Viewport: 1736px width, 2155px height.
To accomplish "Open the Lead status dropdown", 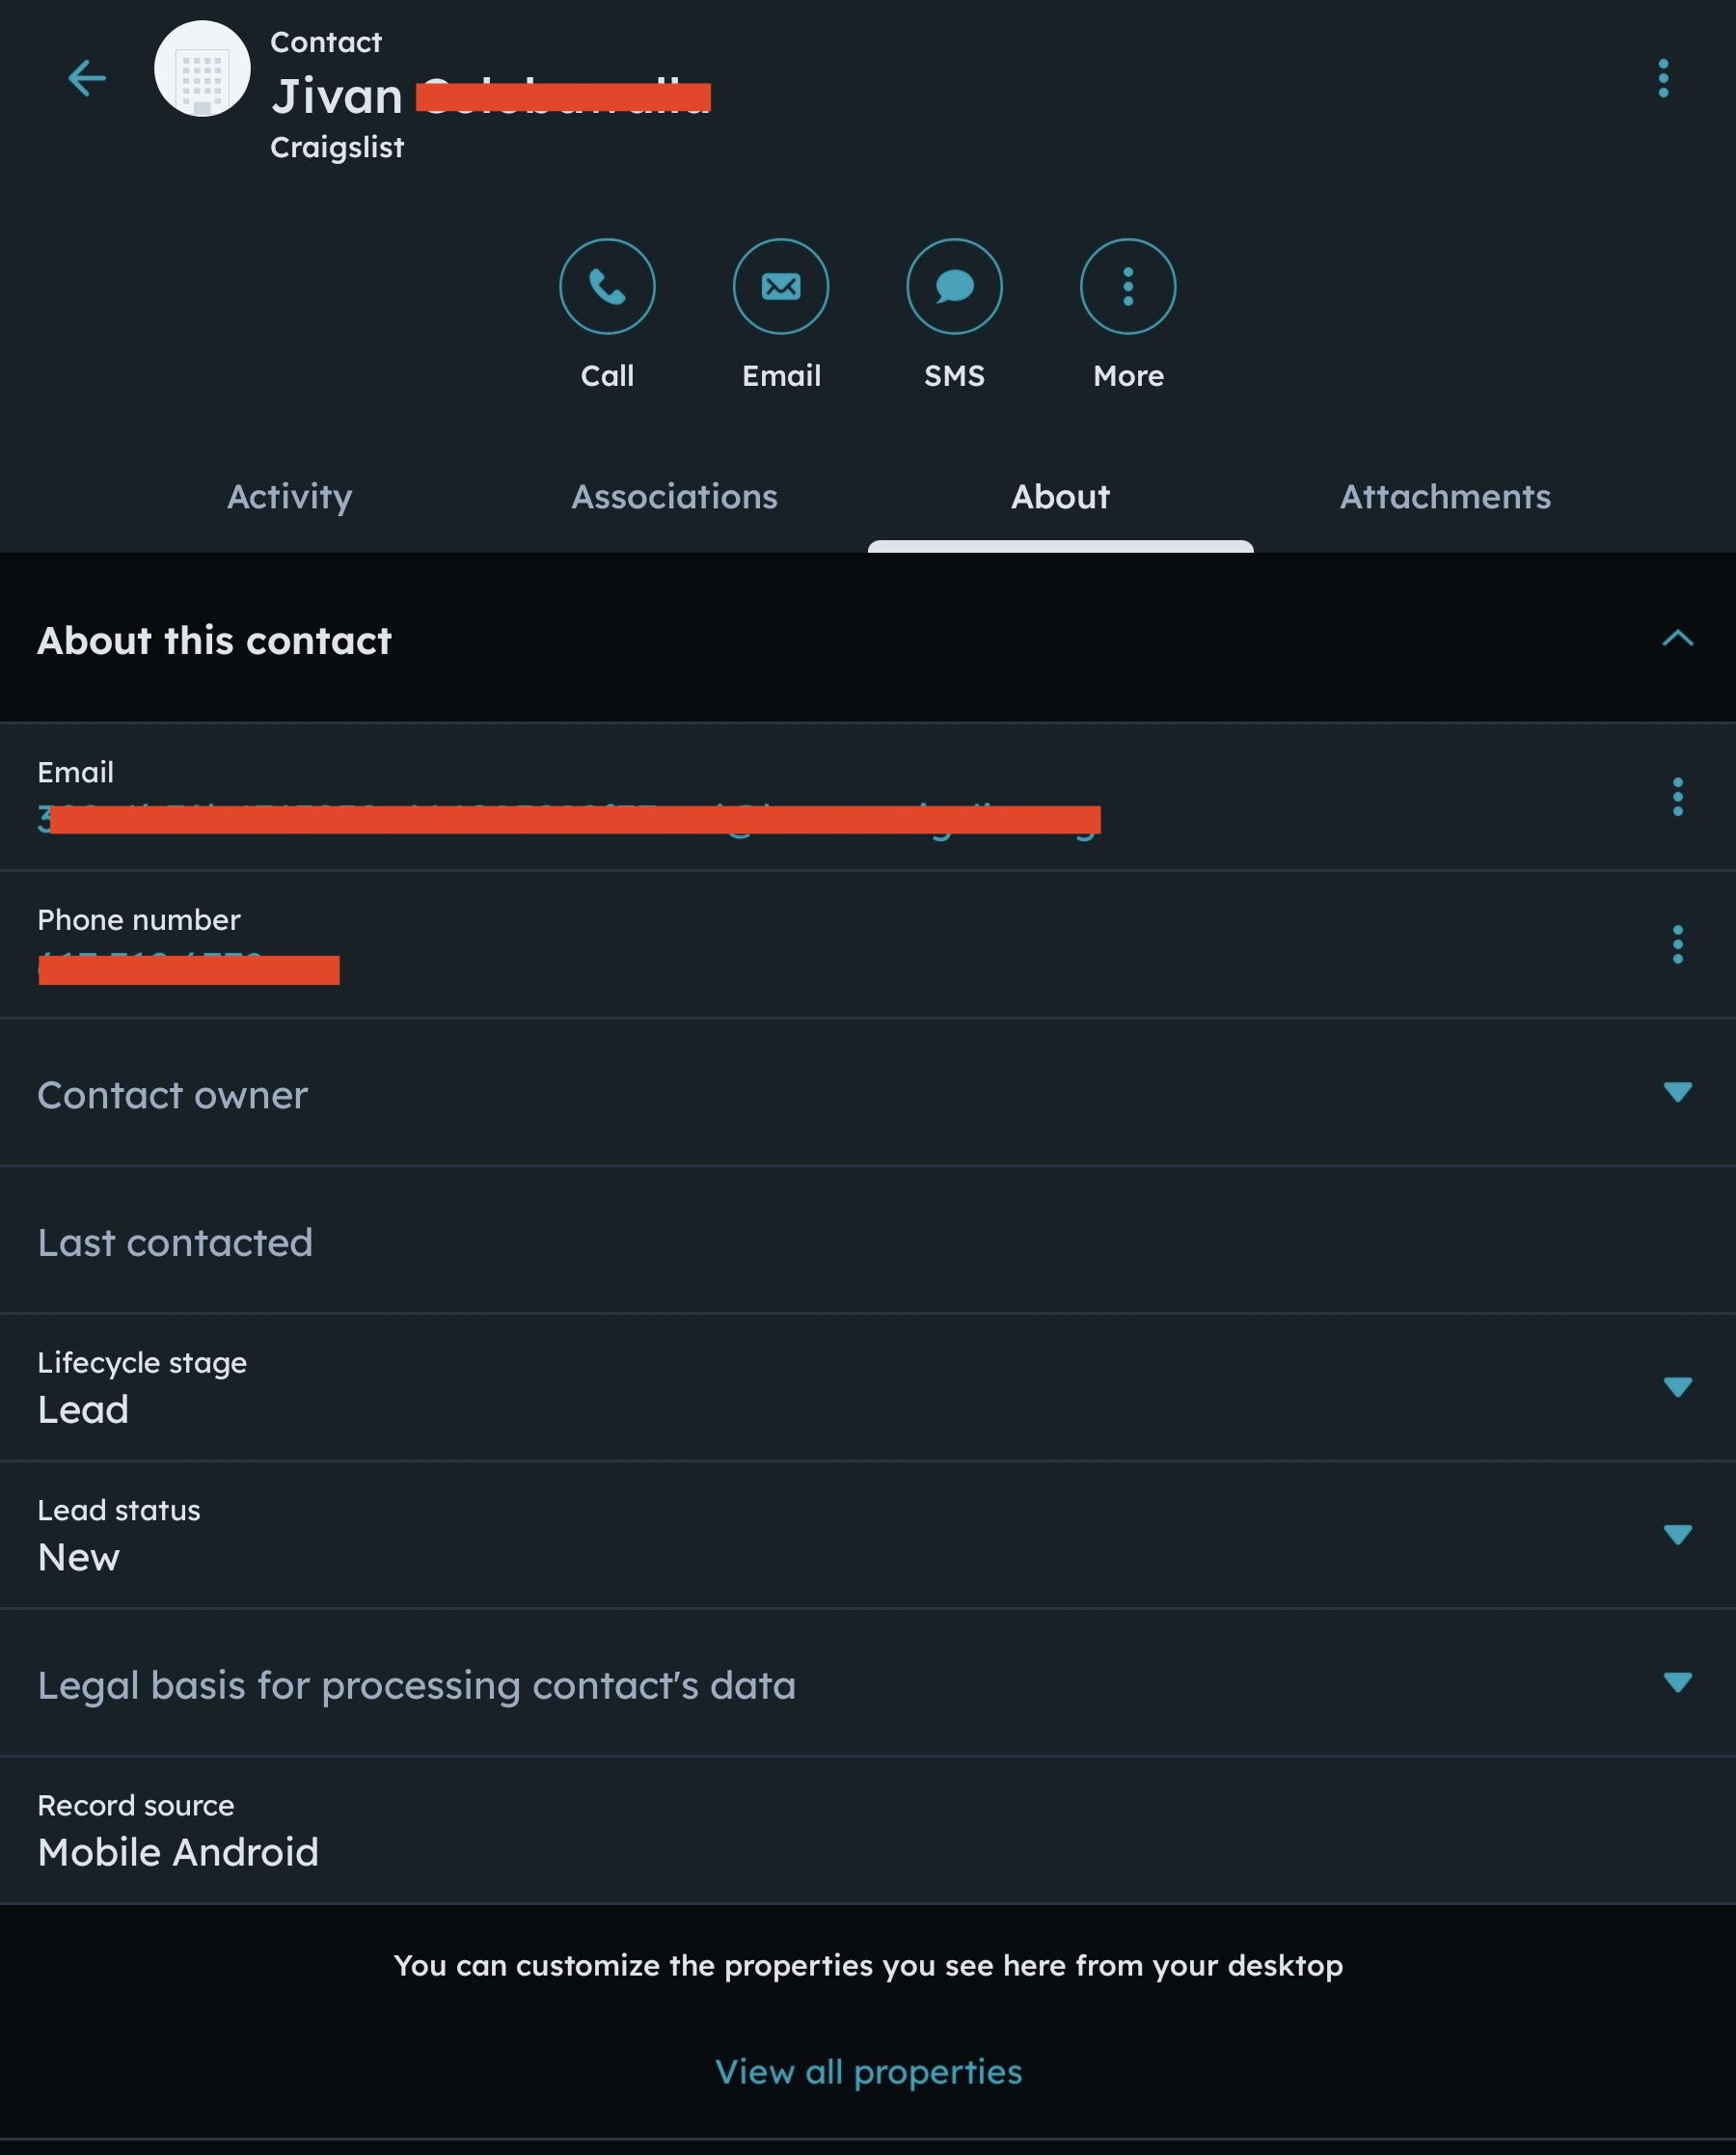I will tap(1677, 1534).
